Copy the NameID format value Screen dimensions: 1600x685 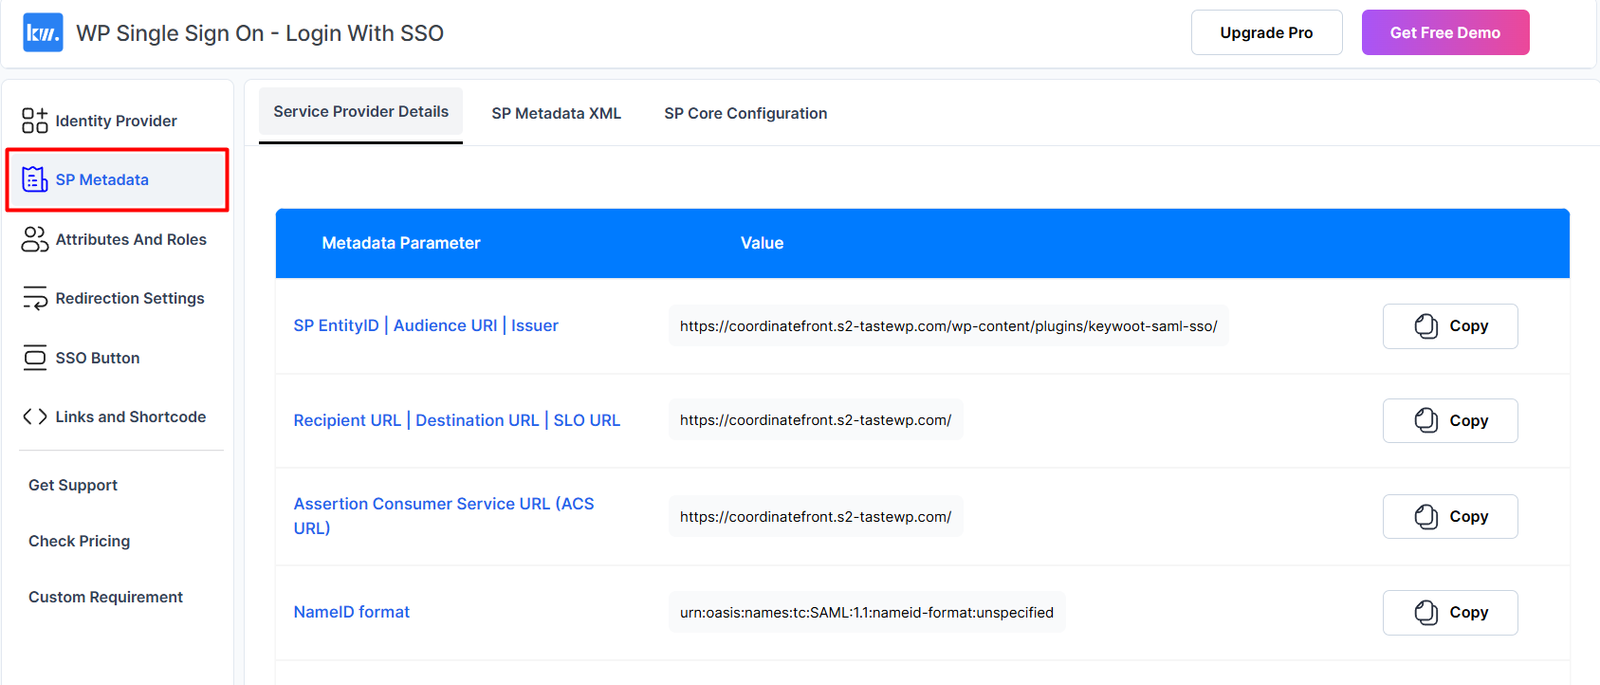pos(1450,612)
